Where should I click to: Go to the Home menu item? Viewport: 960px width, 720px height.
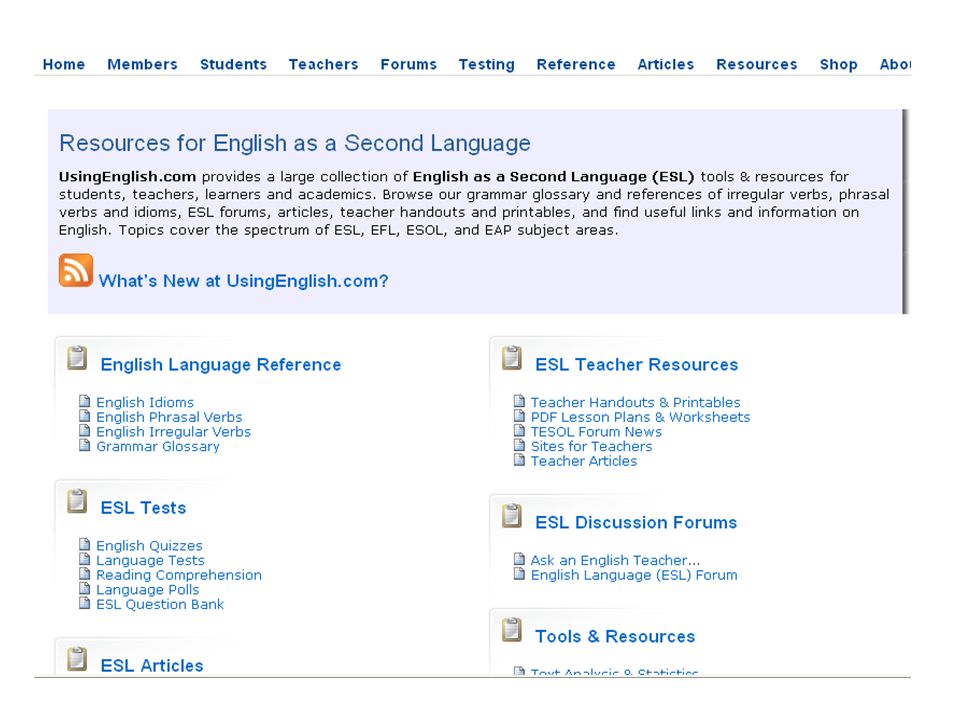(x=64, y=64)
